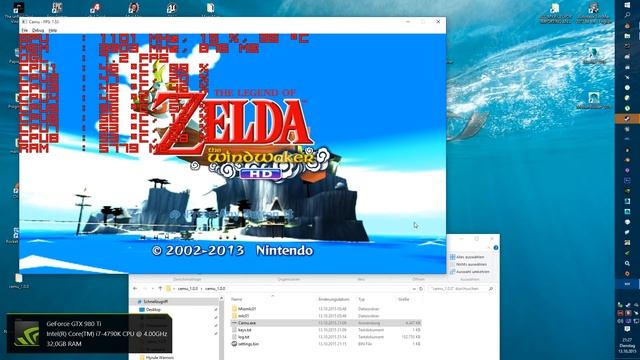Open Explorer help via blue question icon
Viewport: 640px width, 360px height.
click(x=496, y=248)
